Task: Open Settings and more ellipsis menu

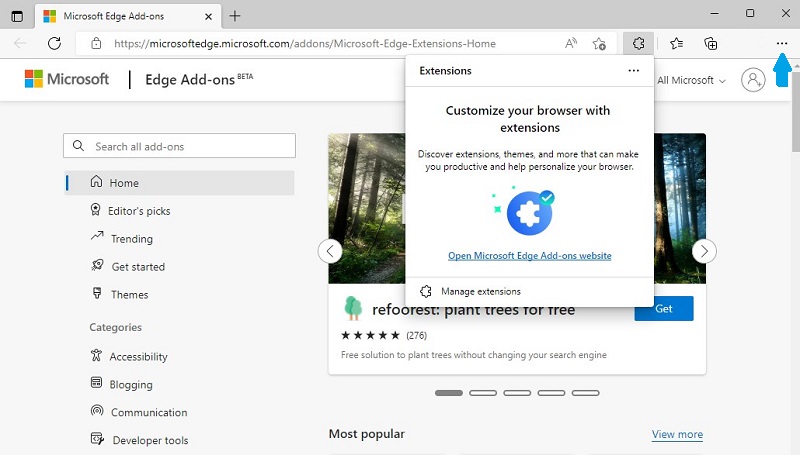Action: point(782,43)
